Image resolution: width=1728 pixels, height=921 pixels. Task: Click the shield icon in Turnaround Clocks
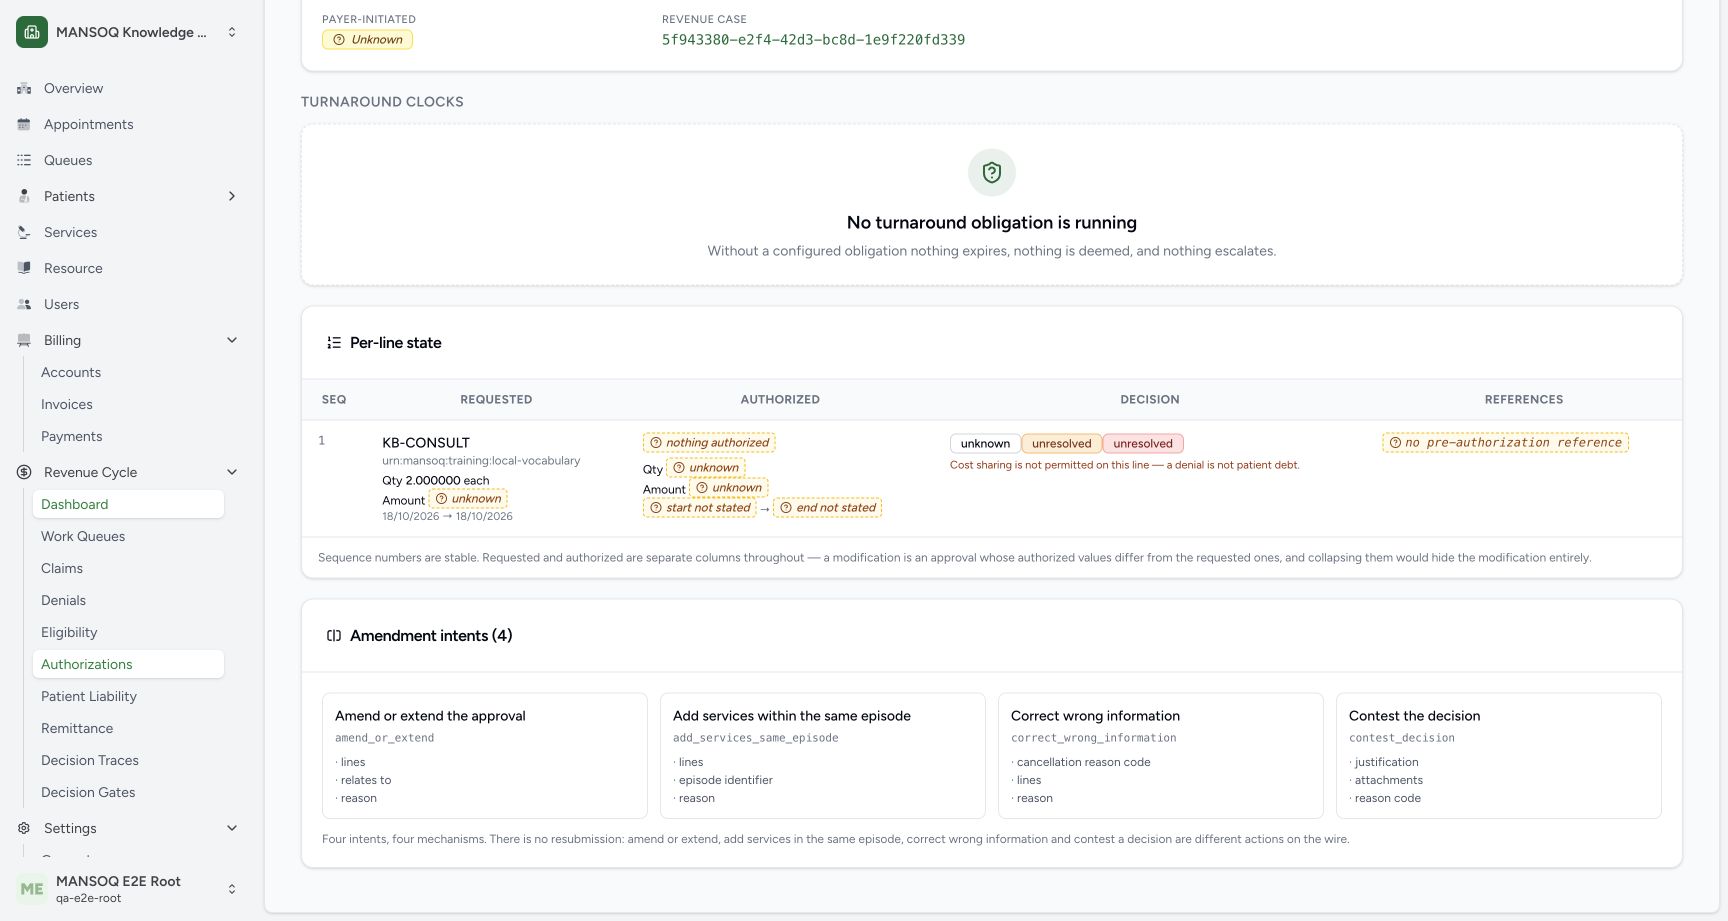[x=992, y=173]
